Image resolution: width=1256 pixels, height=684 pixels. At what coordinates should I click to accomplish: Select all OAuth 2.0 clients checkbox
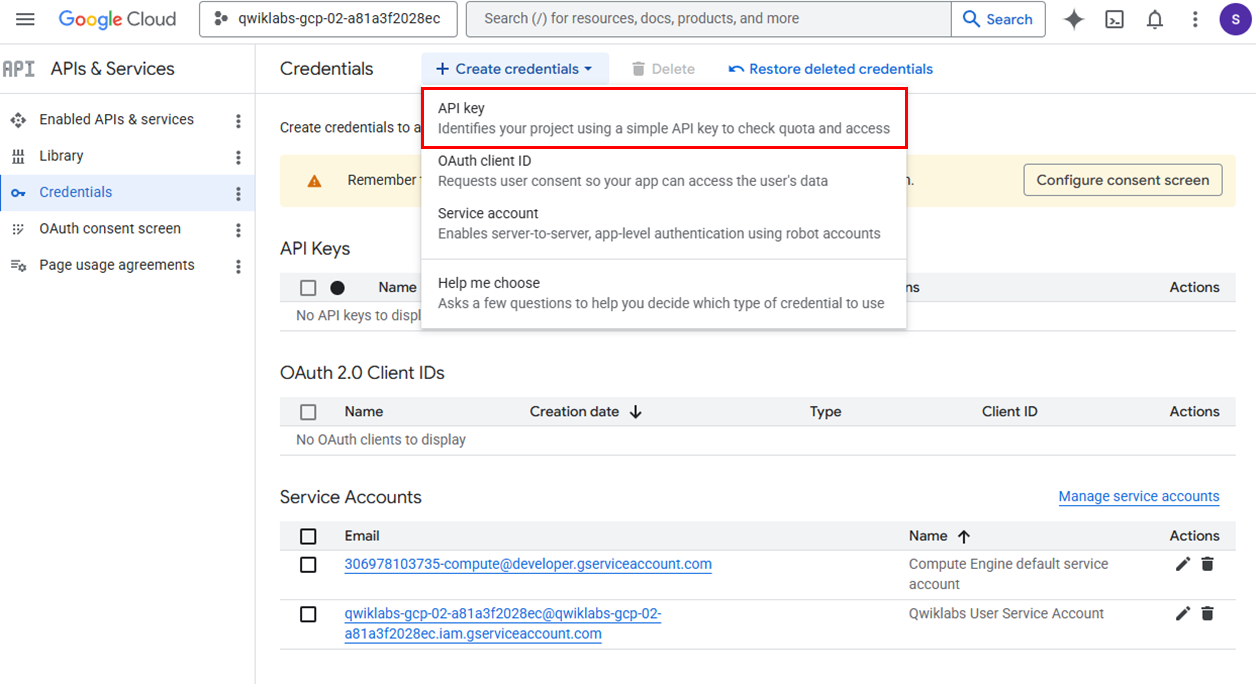pos(308,412)
